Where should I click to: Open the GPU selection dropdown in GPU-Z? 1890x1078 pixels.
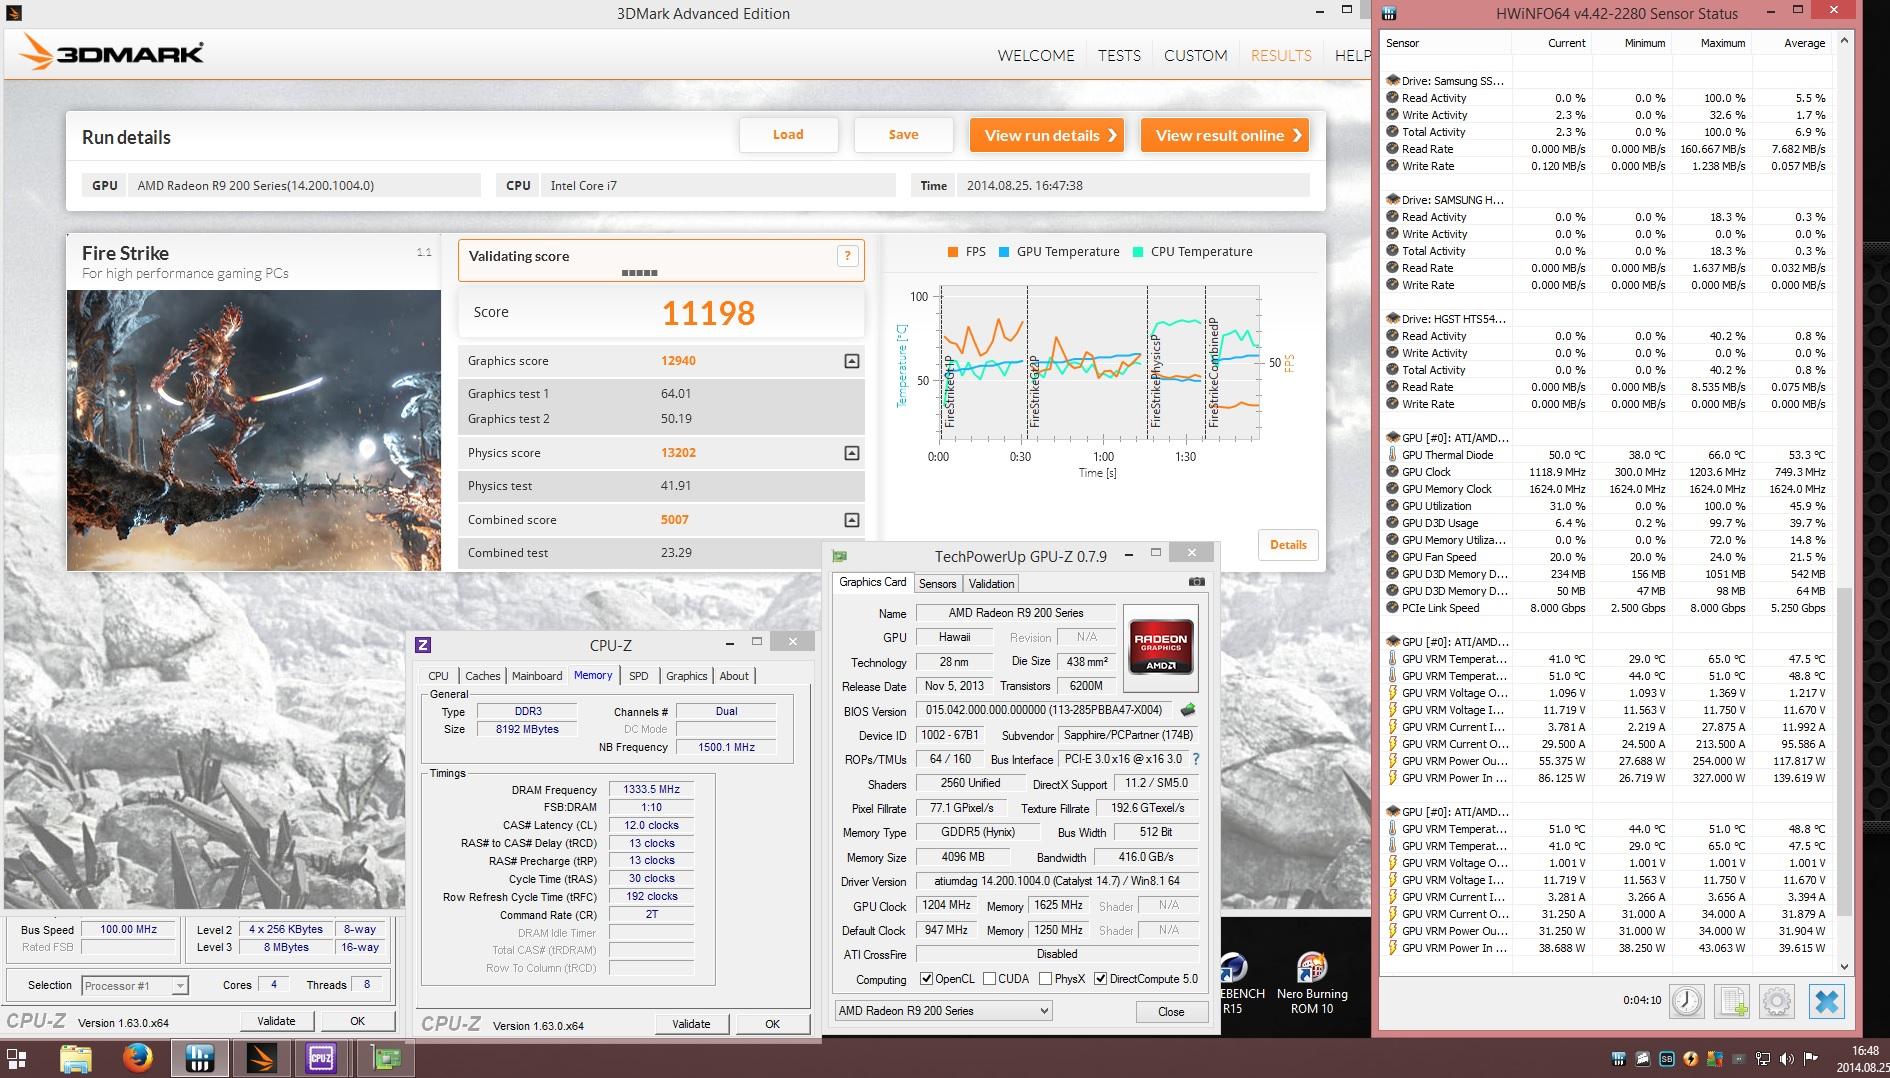click(x=943, y=1011)
